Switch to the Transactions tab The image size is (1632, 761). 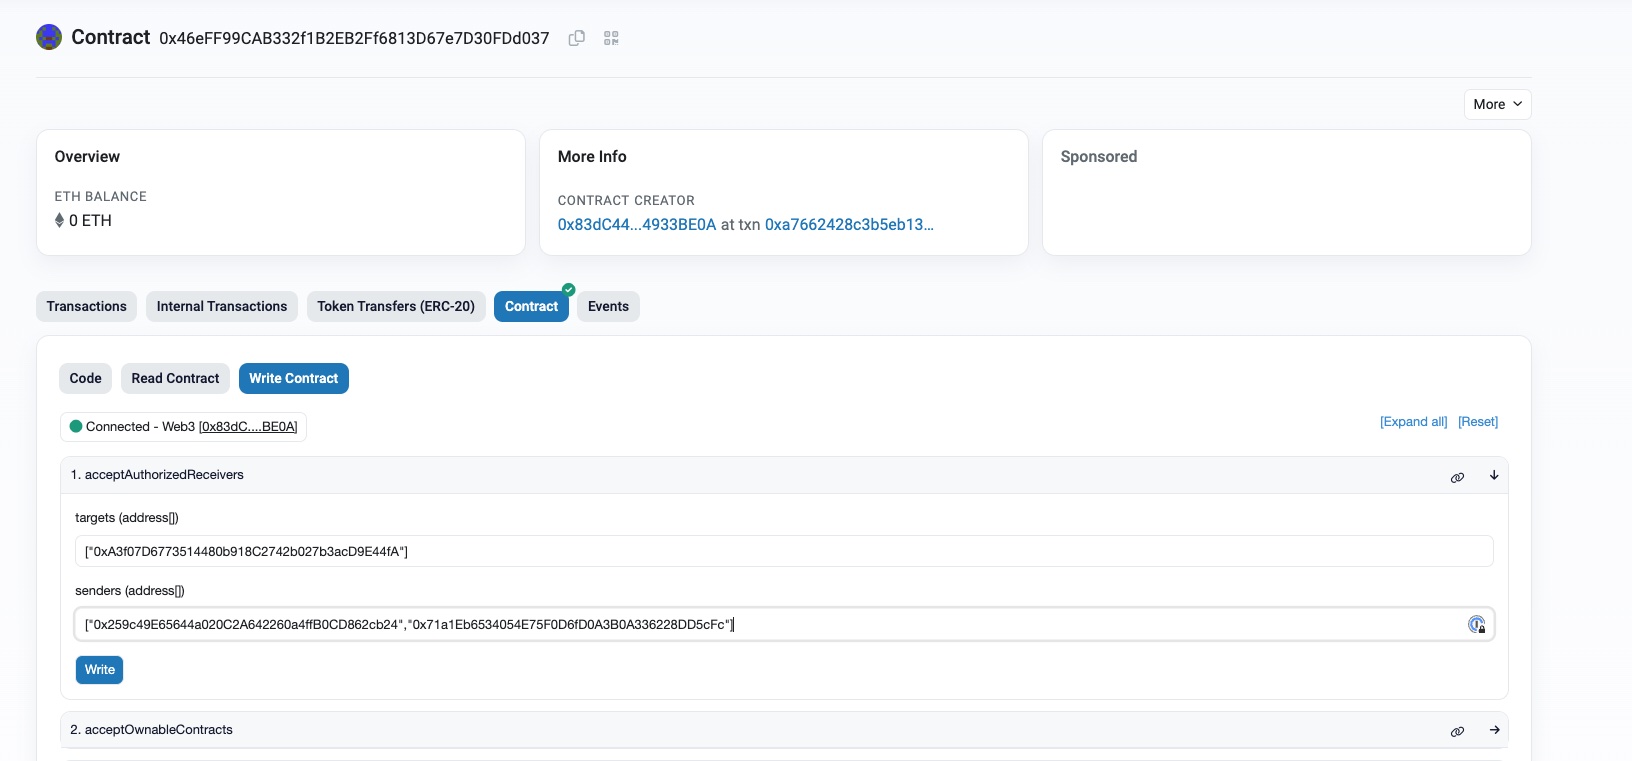point(87,306)
